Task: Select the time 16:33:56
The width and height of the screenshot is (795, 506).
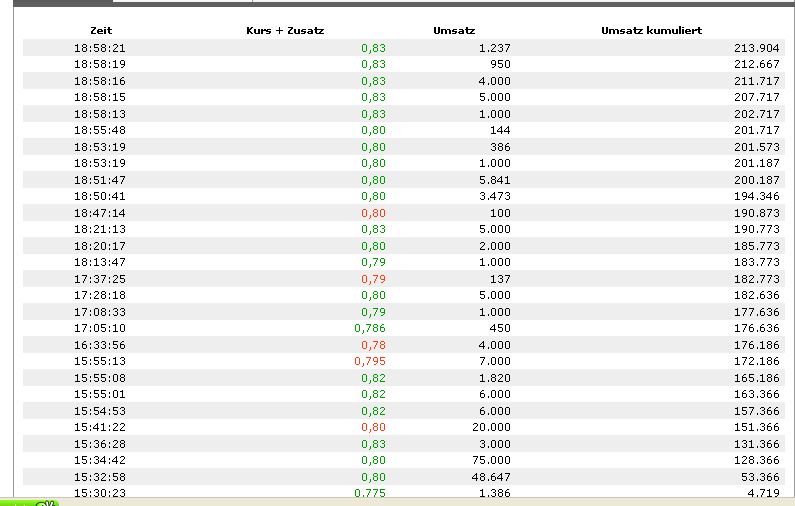Action: tap(100, 344)
